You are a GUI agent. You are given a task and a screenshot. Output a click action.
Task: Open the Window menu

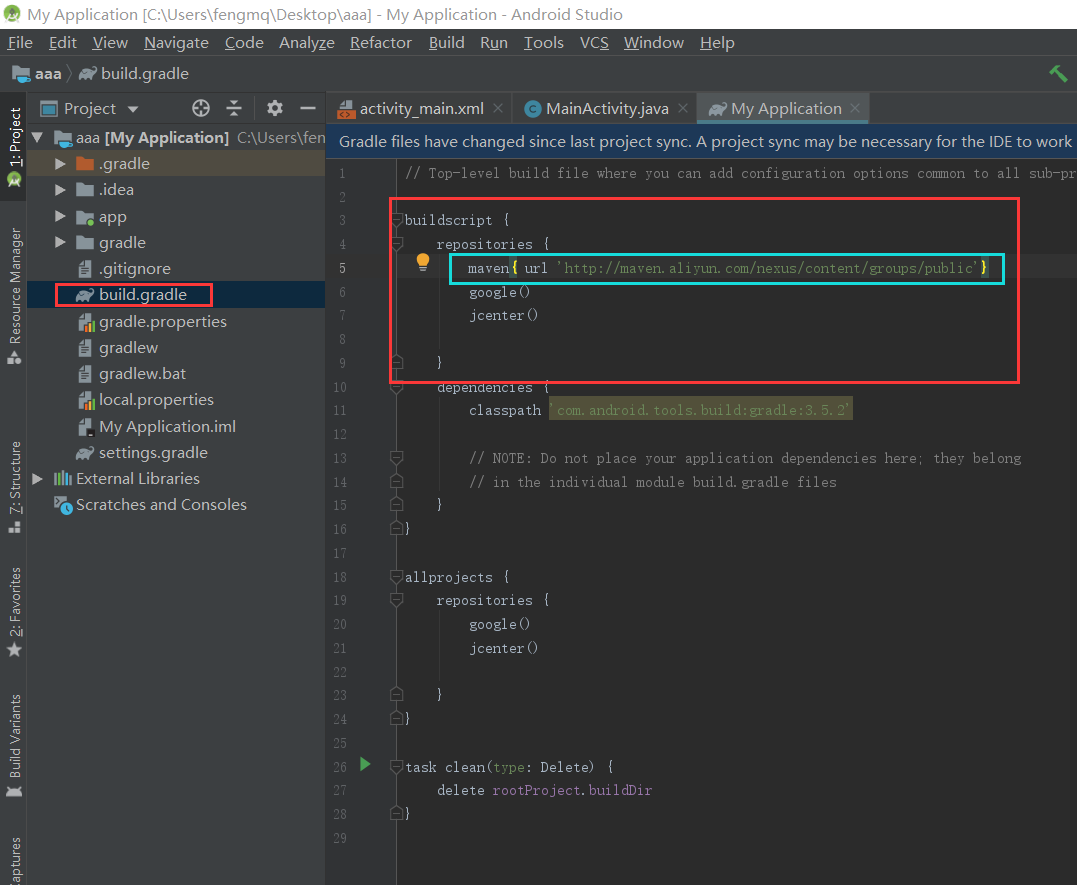[653, 43]
